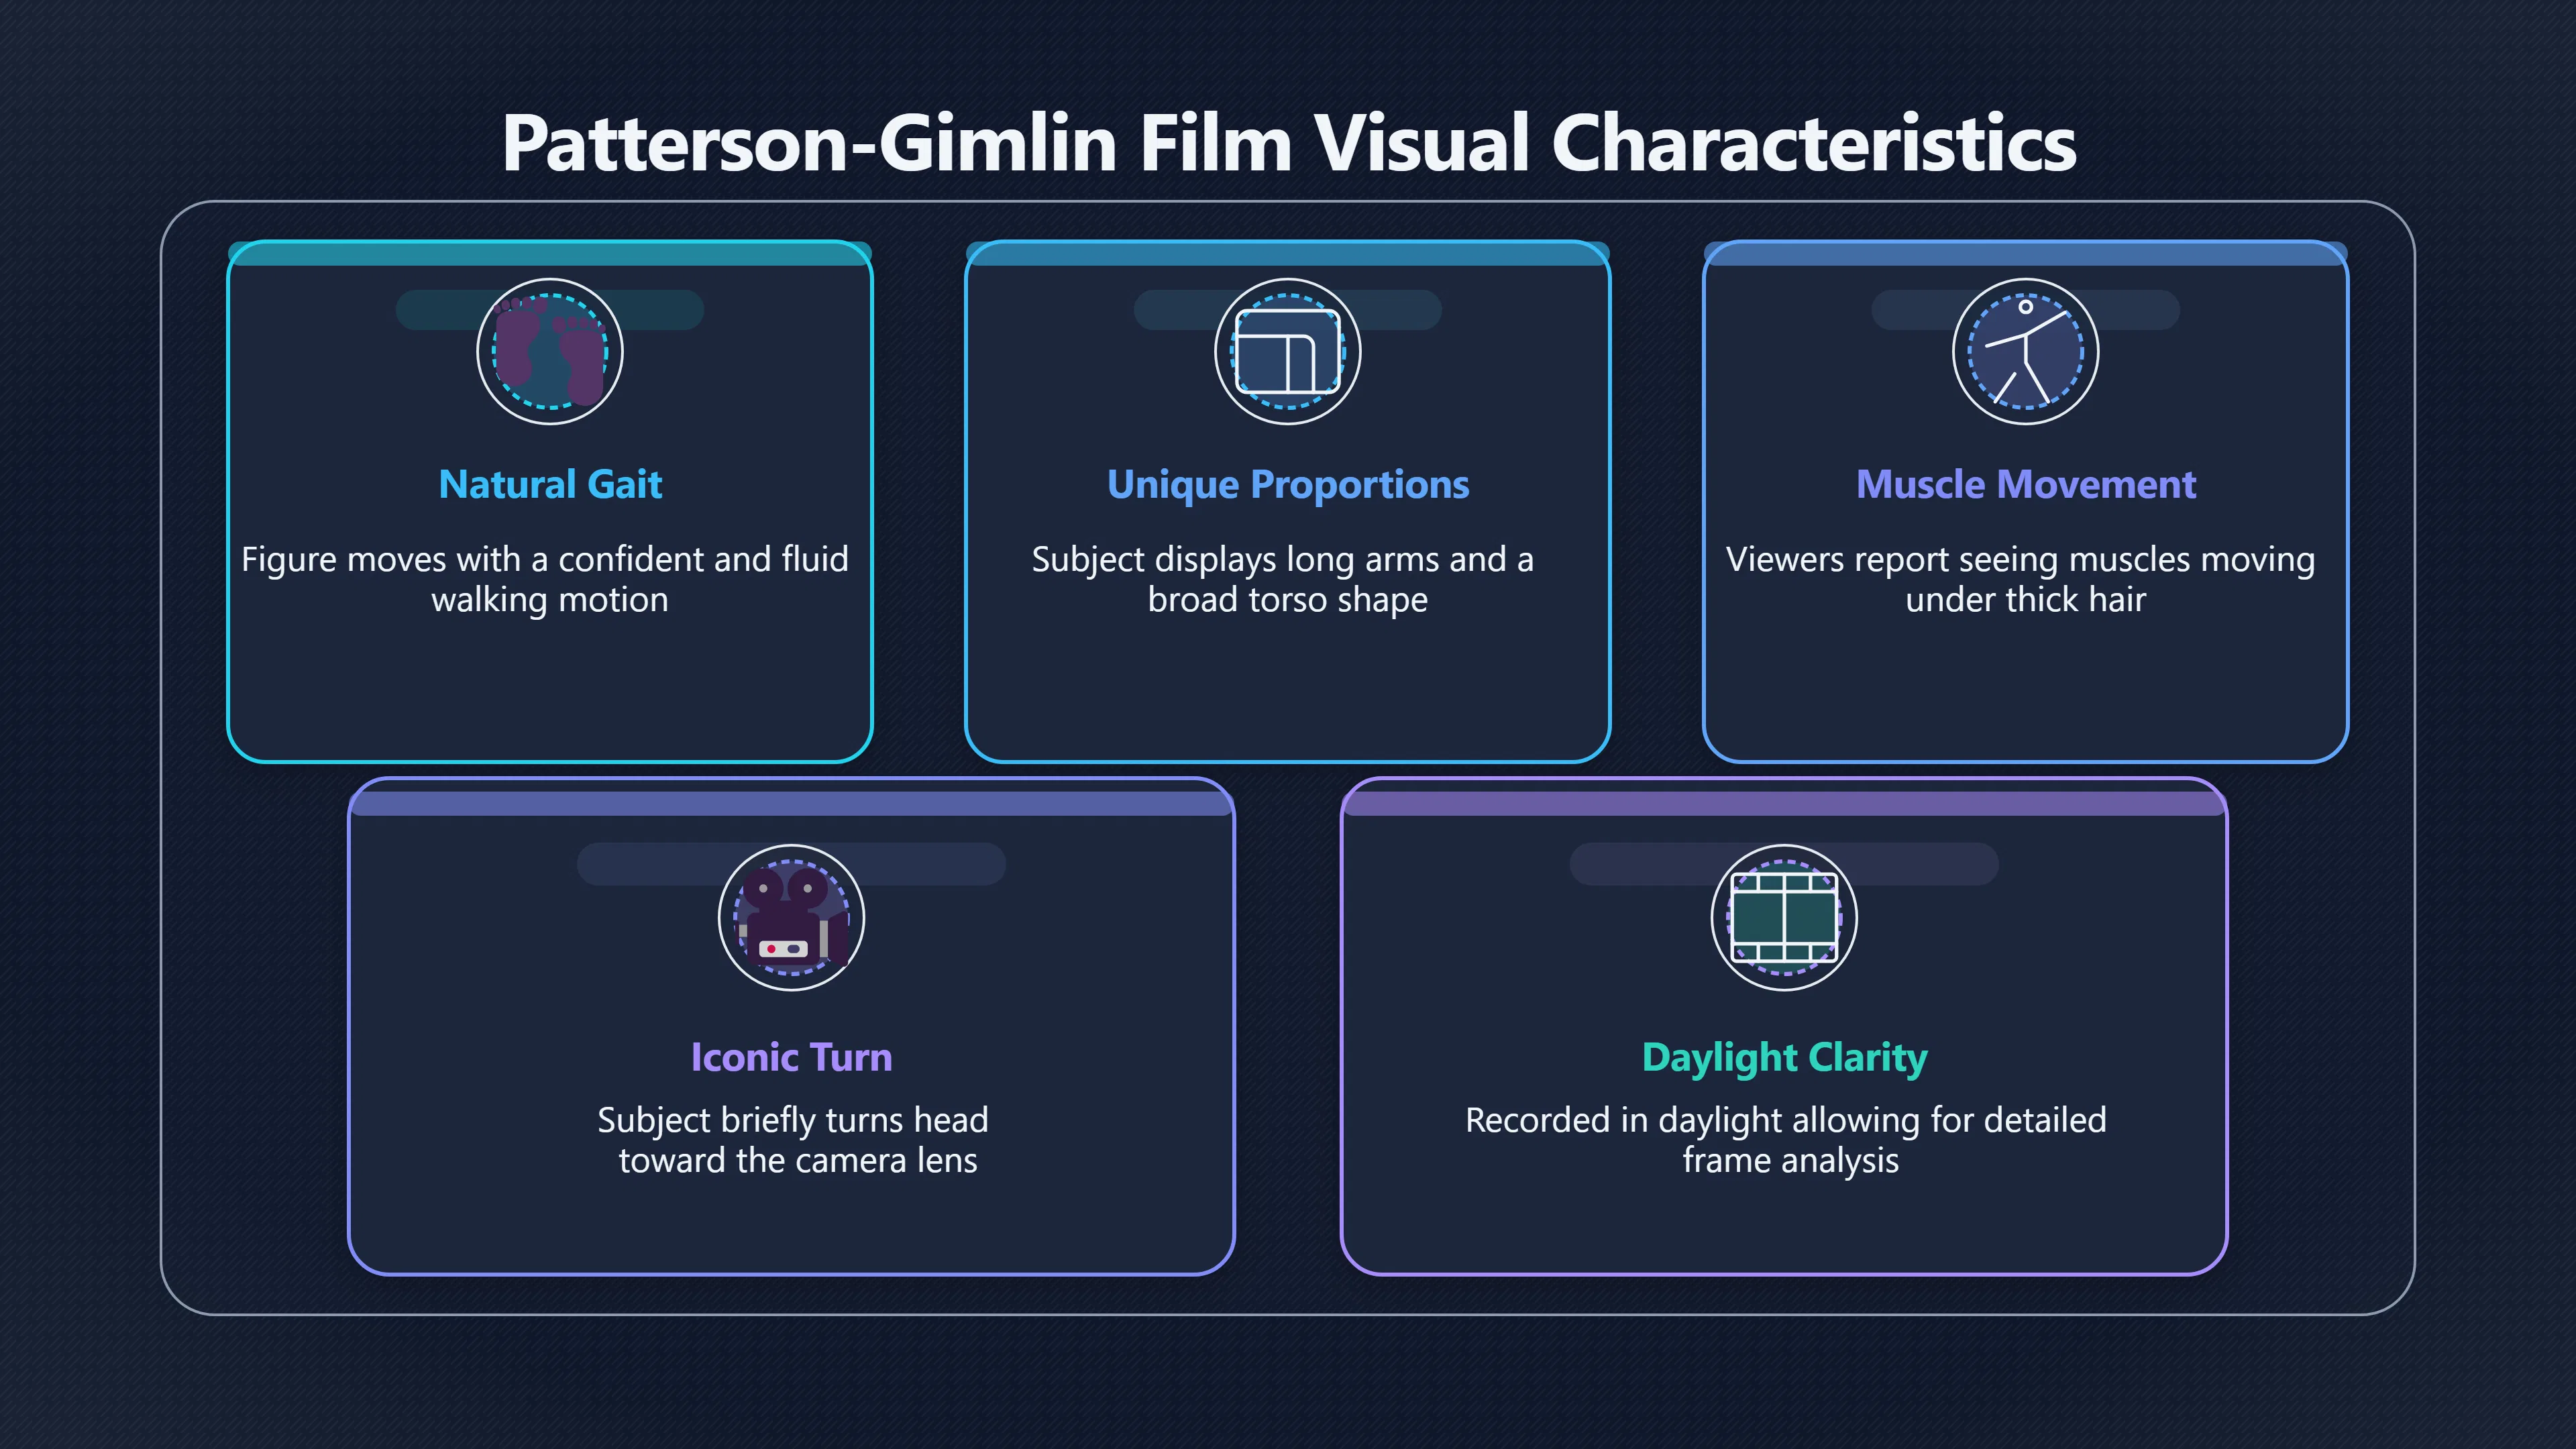The width and height of the screenshot is (2576, 1449).
Task: Select the description about confident and fluid walking motion
Action: (545, 579)
